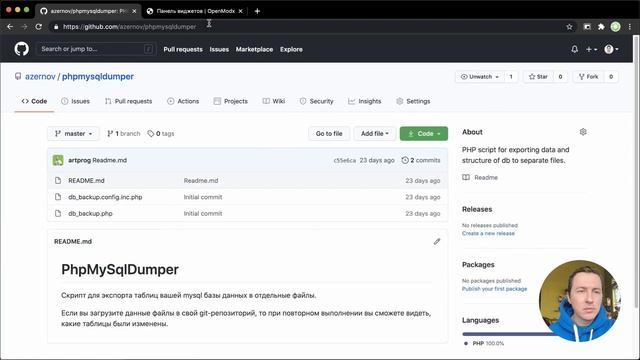Select the repository Settings tab

point(413,101)
